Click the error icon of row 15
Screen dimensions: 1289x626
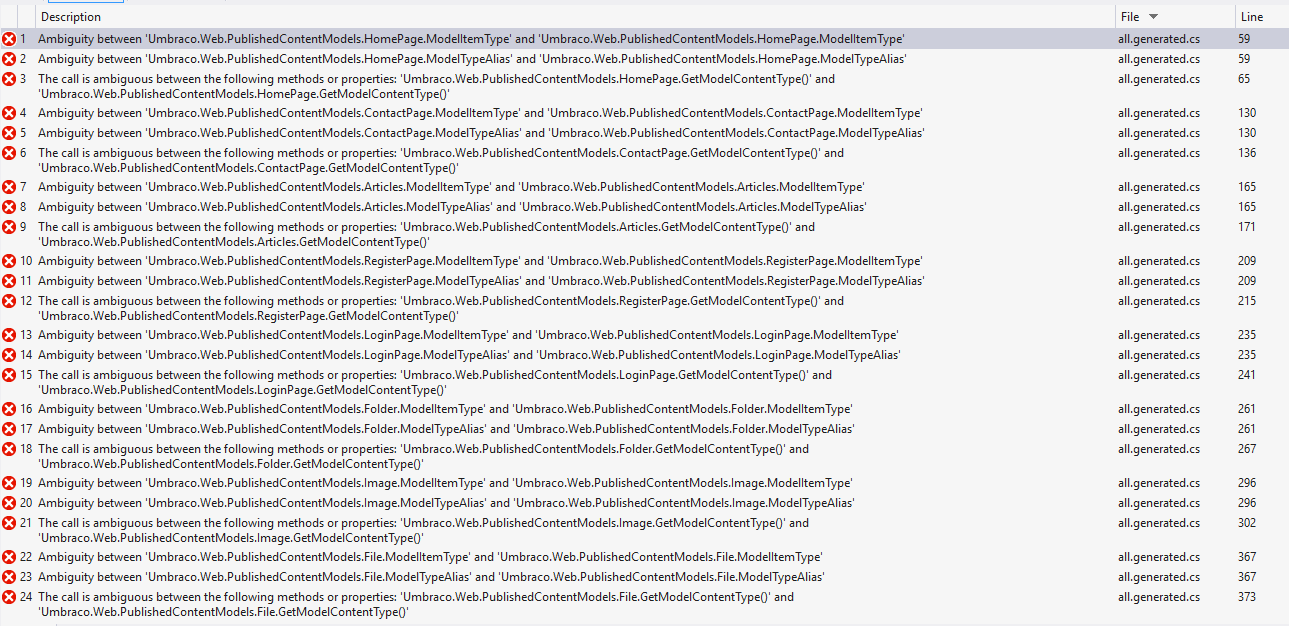coord(9,375)
